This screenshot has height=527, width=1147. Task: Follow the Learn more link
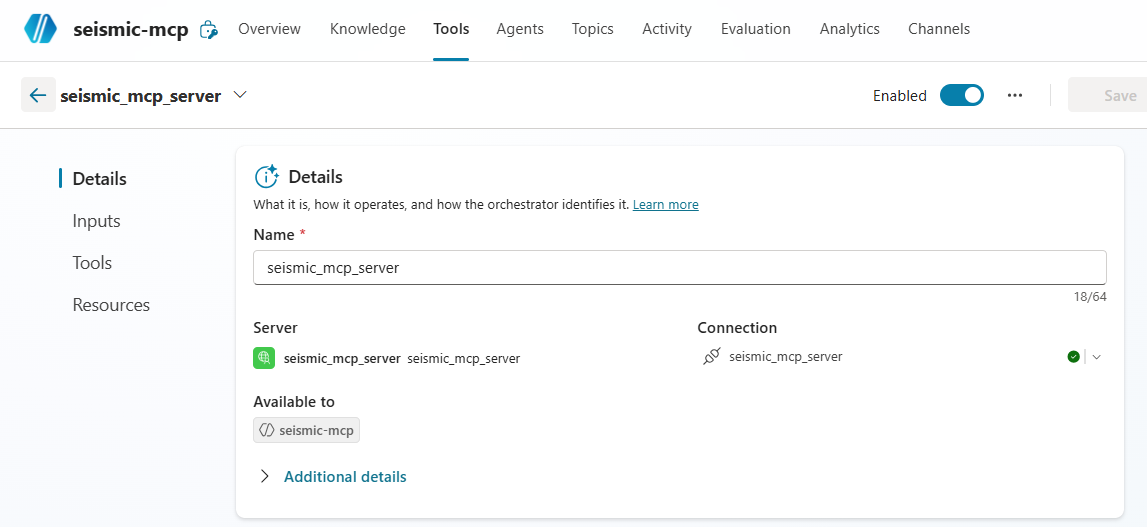pyautogui.click(x=666, y=205)
